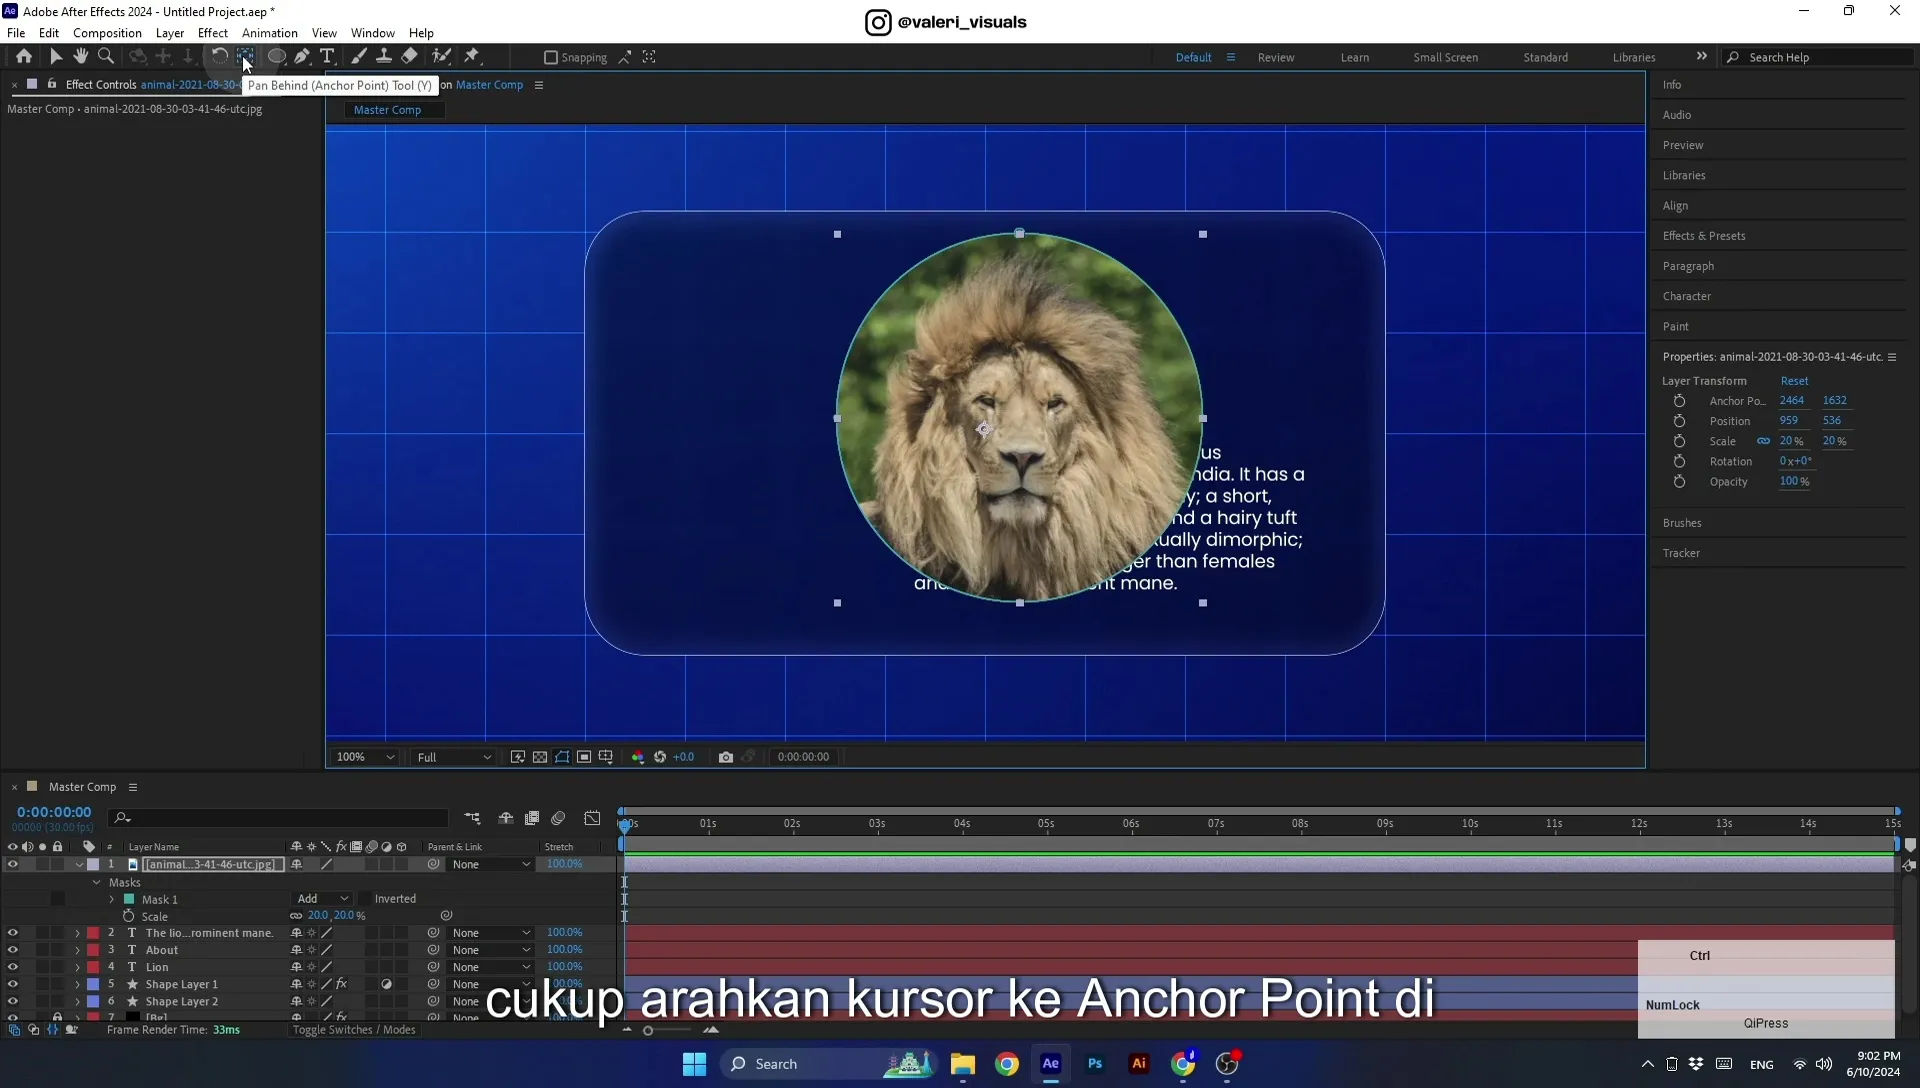Select the Selection (arrow) tool

[x=56, y=57]
